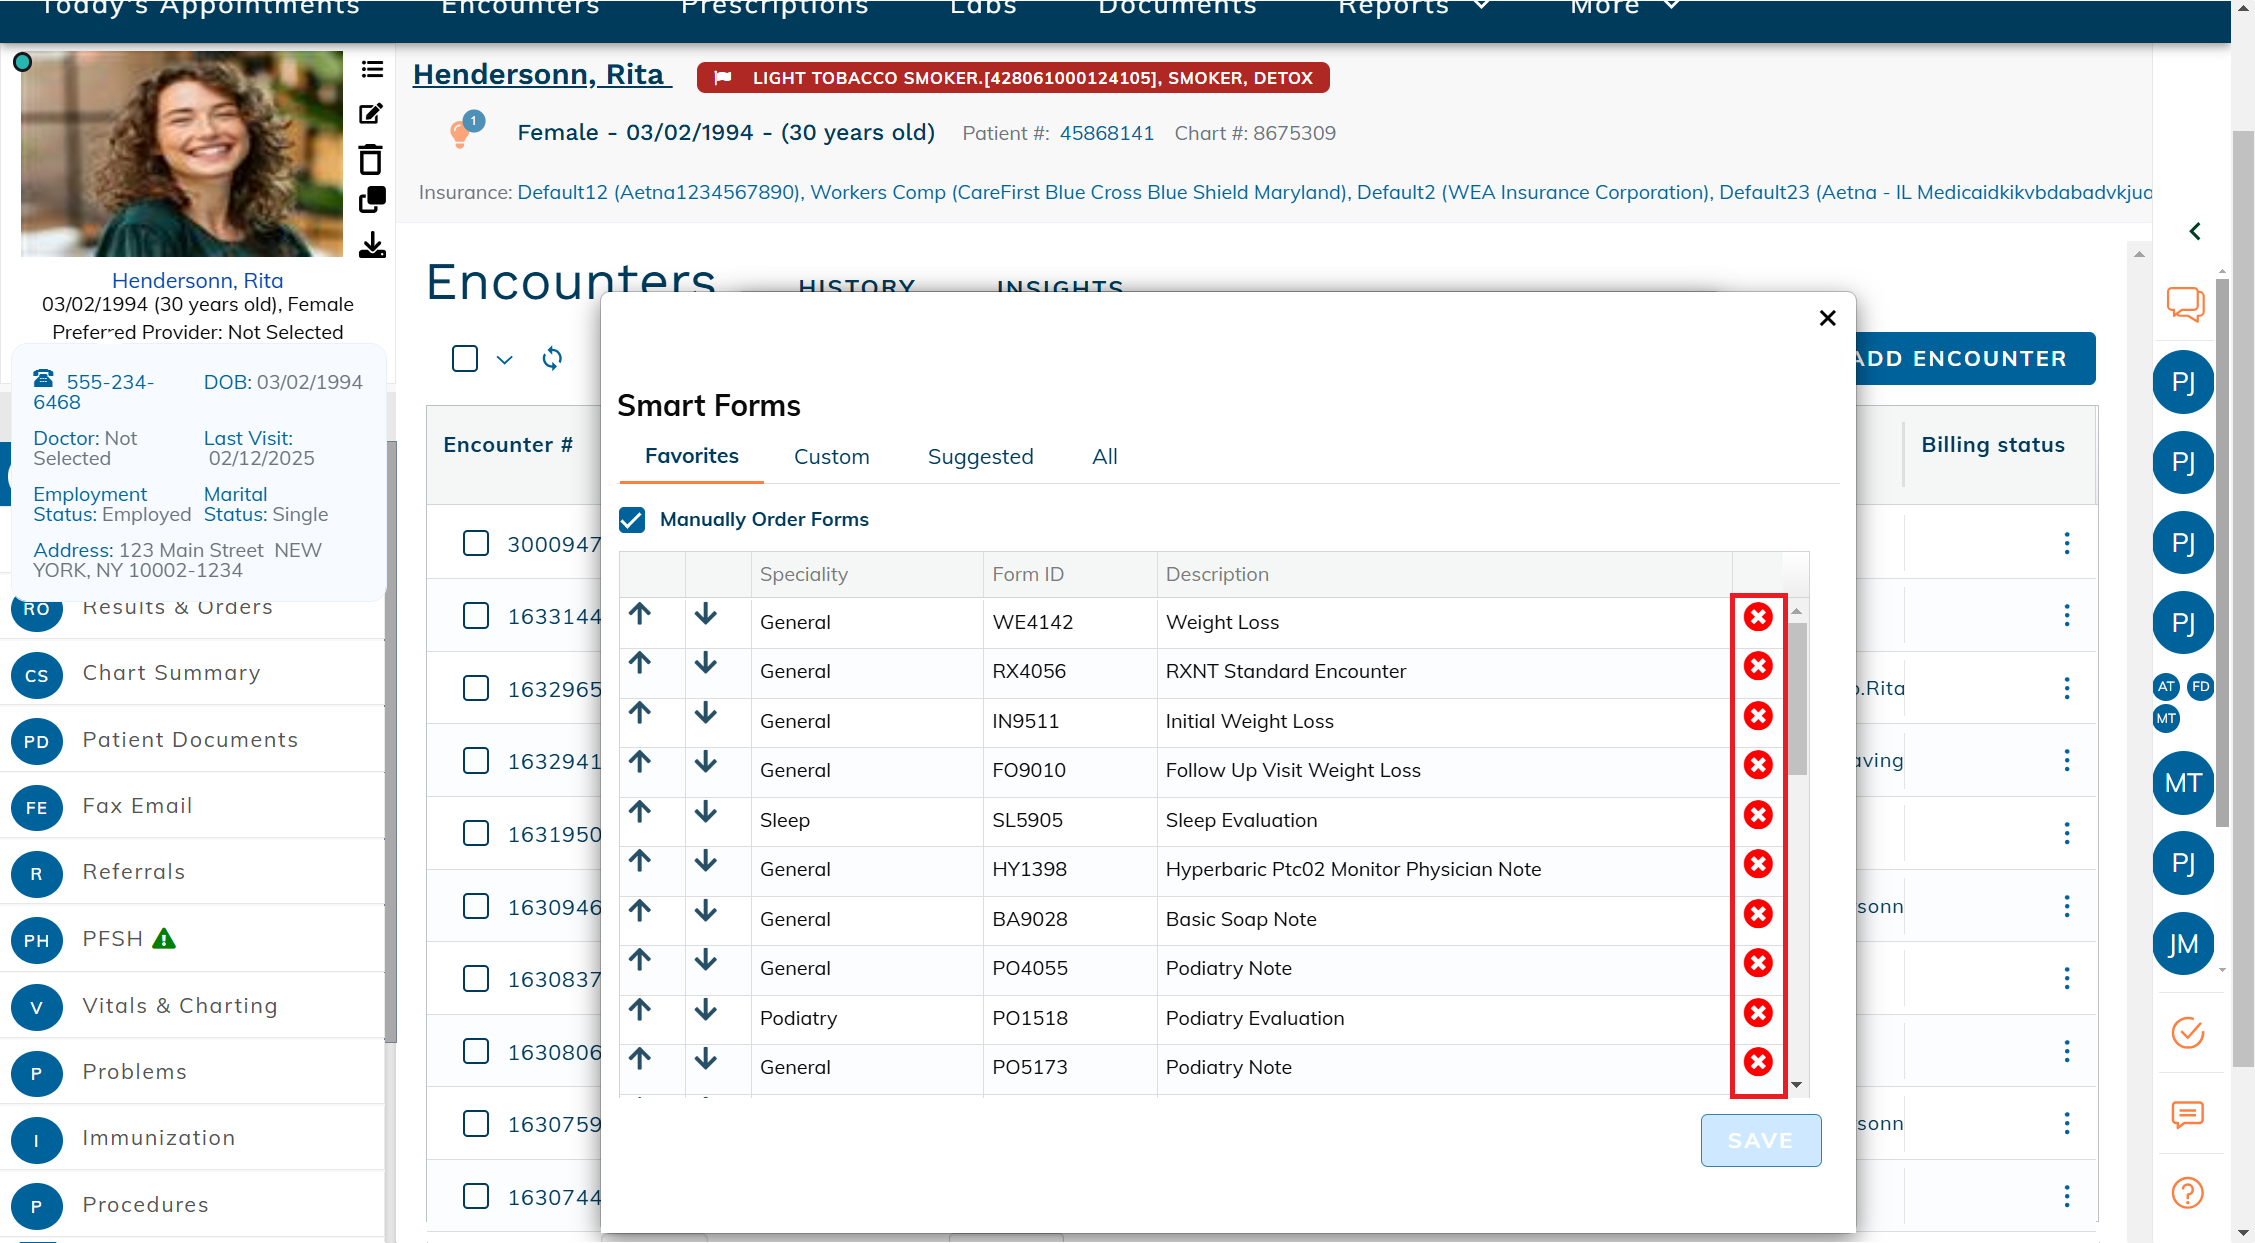This screenshot has height=1243, width=2255.
Task: Open task checkmark icon in right sidebar
Action: [x=2188, y=1032]
